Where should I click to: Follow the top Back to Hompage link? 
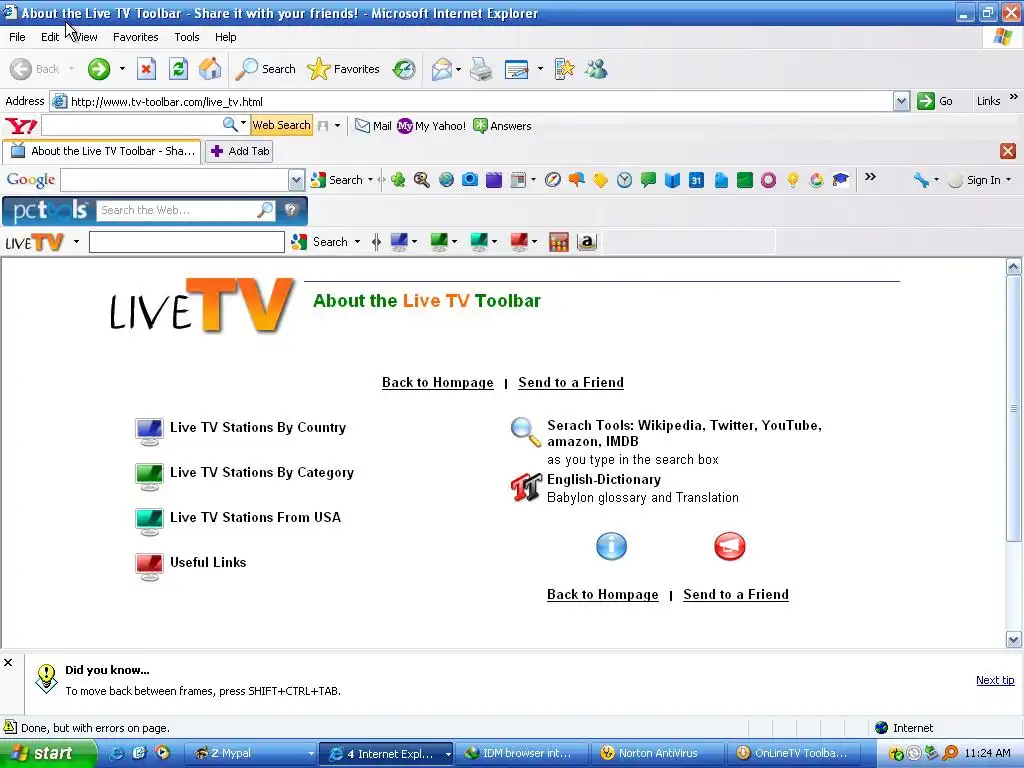438,382
